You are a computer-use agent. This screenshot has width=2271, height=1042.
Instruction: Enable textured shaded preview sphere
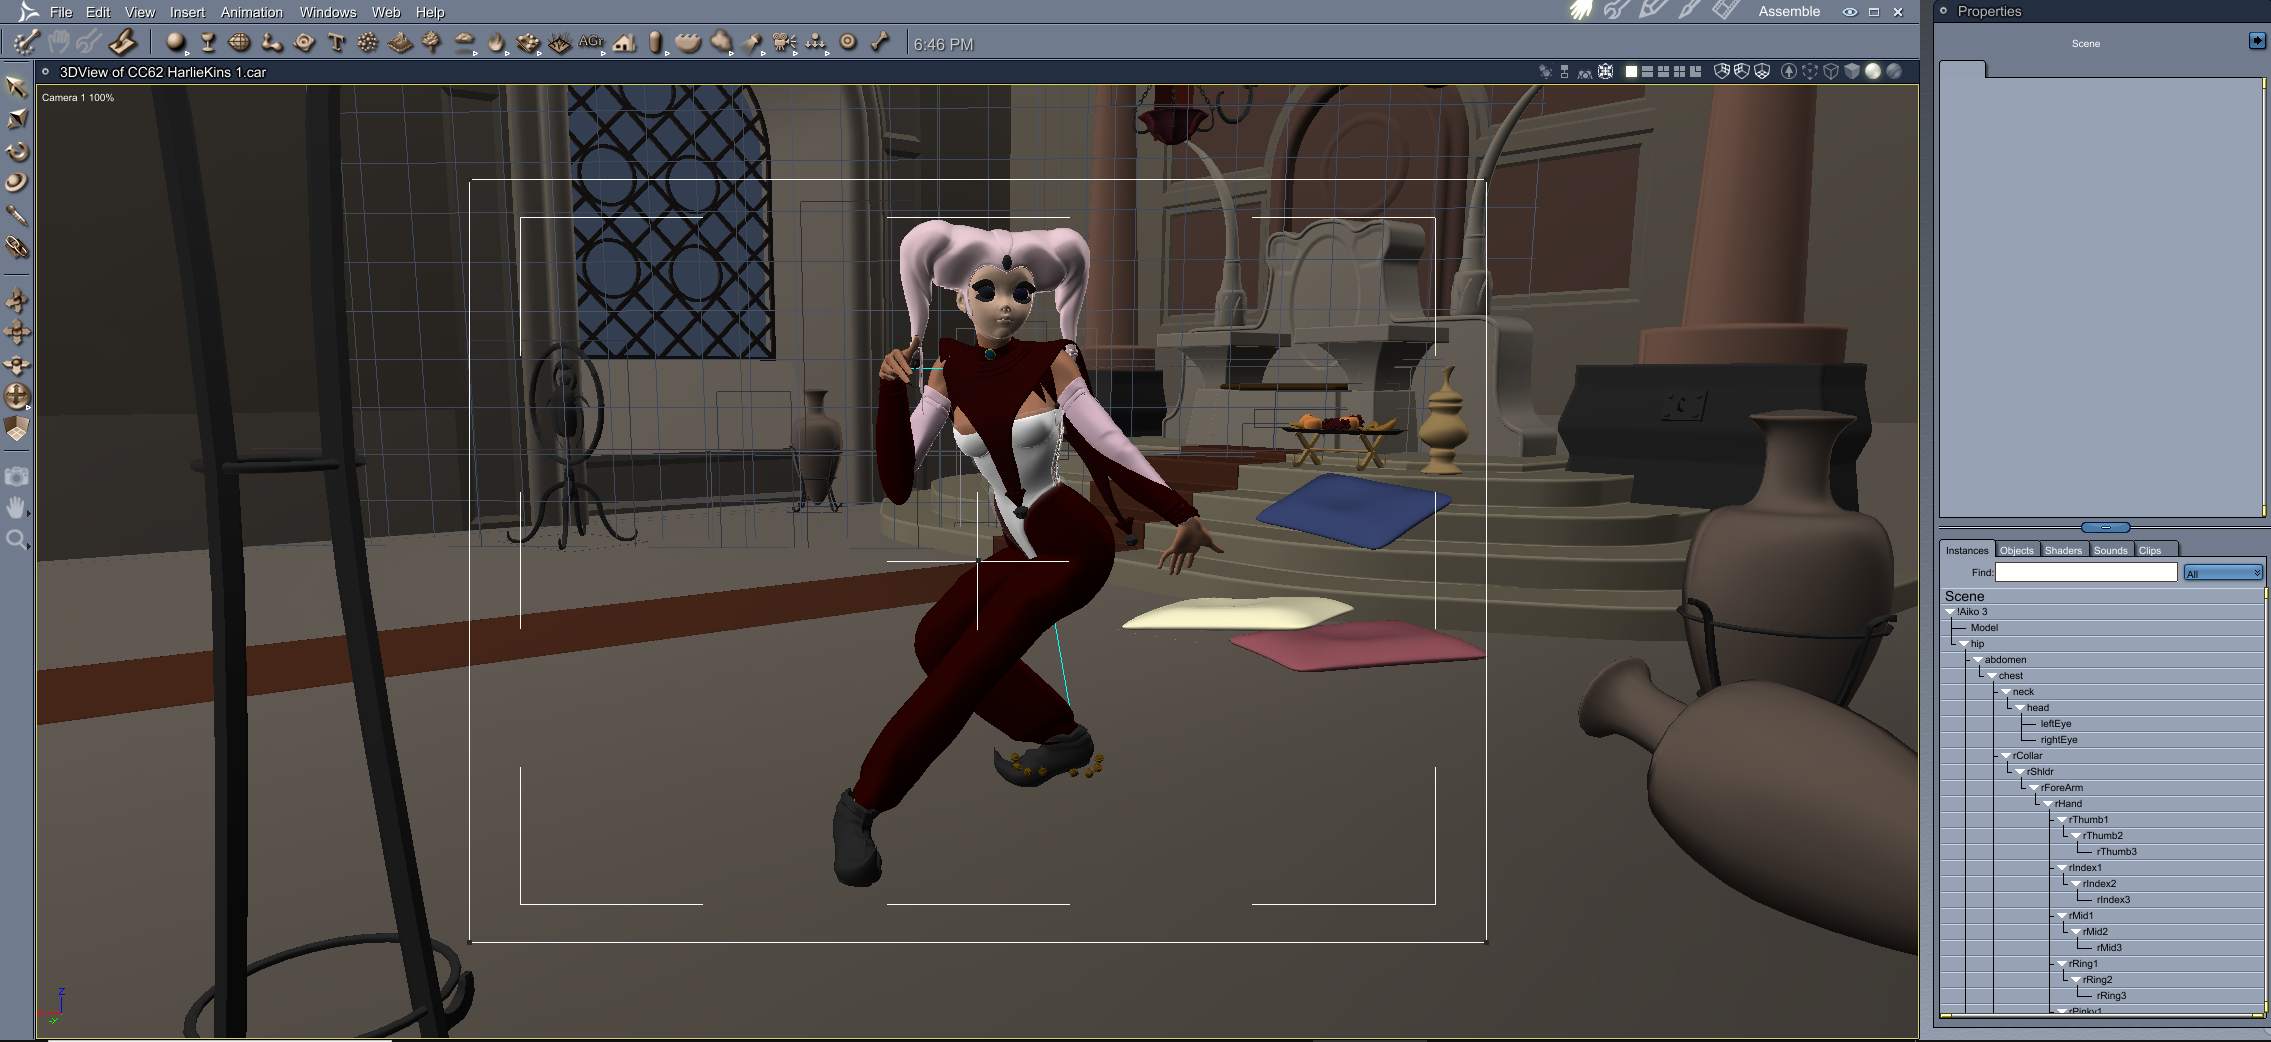coord(1893,71)
